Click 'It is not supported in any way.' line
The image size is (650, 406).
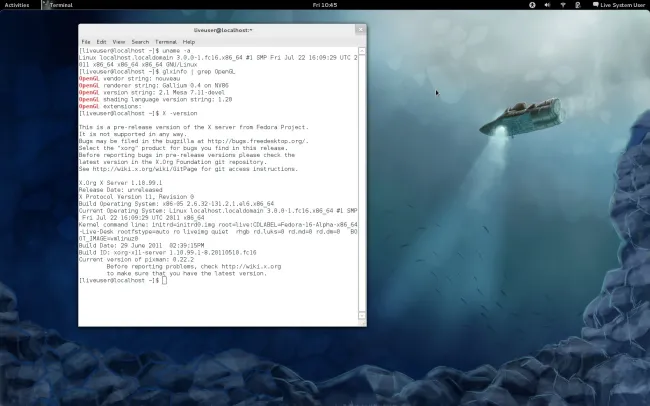tap(133, 134)
